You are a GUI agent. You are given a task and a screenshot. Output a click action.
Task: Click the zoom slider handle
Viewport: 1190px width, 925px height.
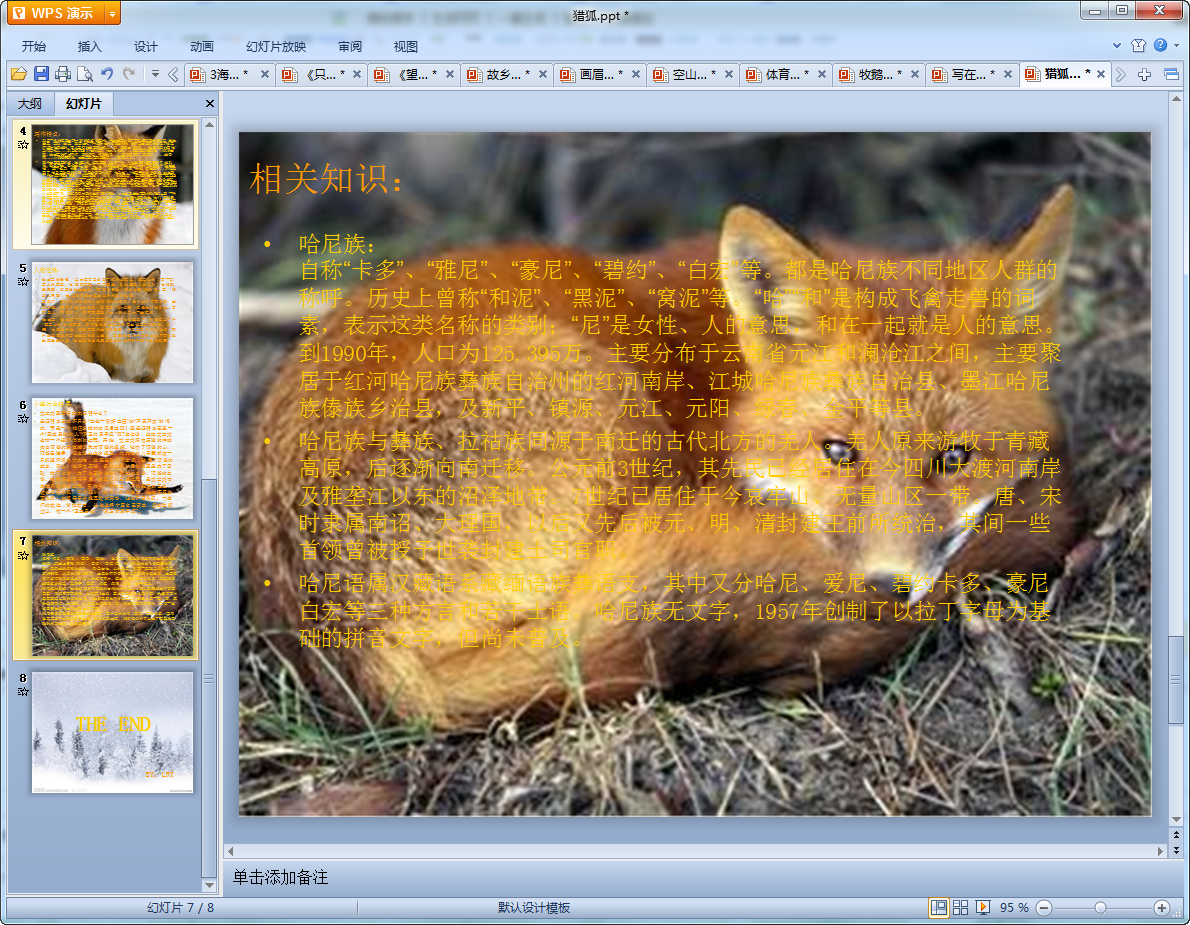point(1100,907)
